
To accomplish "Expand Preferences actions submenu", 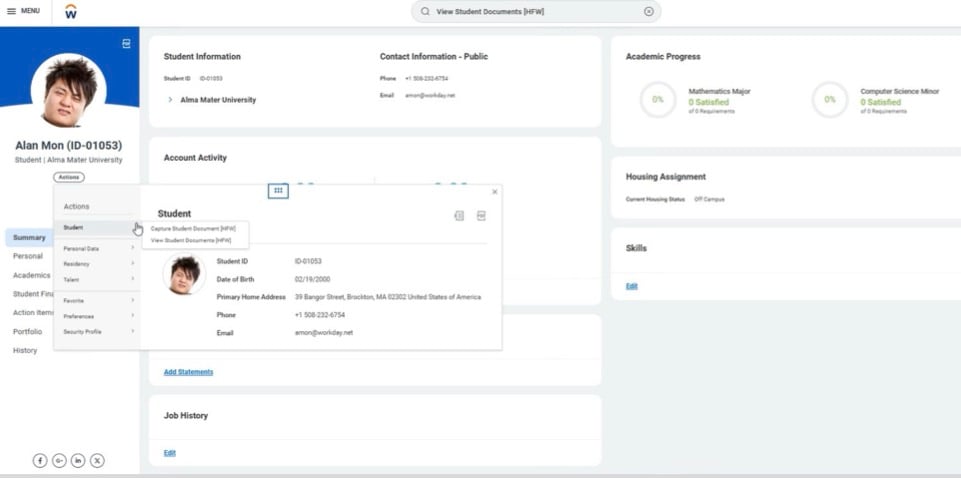I will [97, 316].
